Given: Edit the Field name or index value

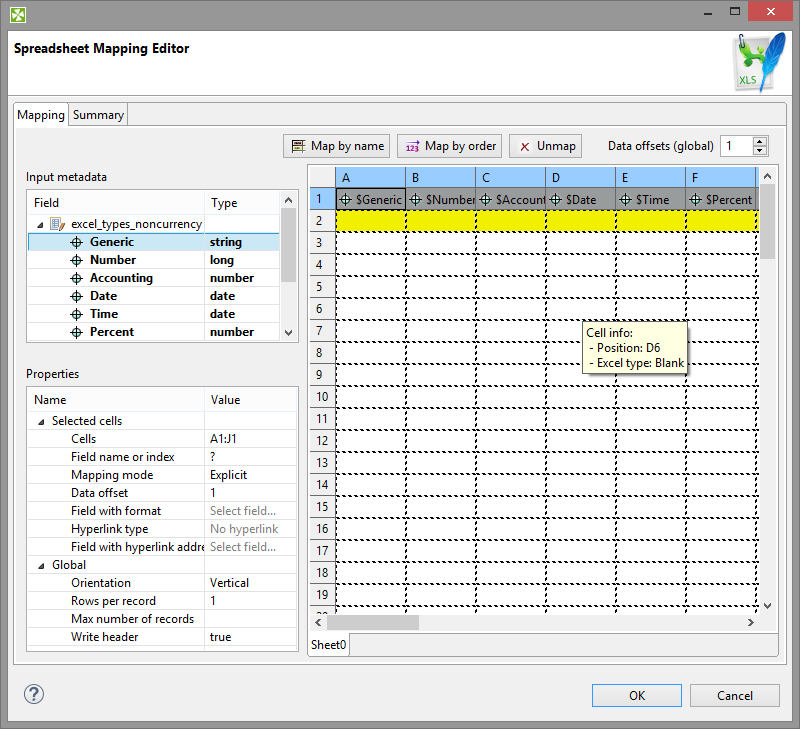Looking at the screenshot, I should point(250,457).
